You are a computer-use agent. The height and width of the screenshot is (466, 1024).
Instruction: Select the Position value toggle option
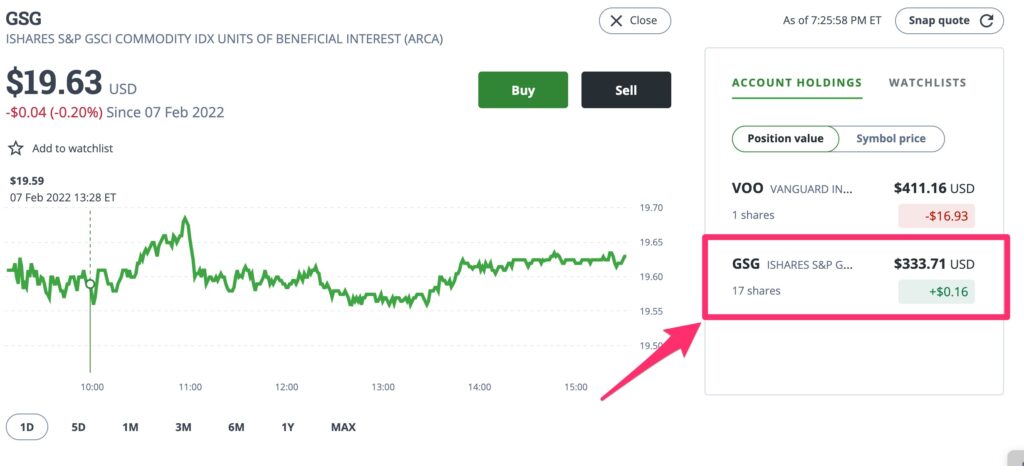coord(785,138)
